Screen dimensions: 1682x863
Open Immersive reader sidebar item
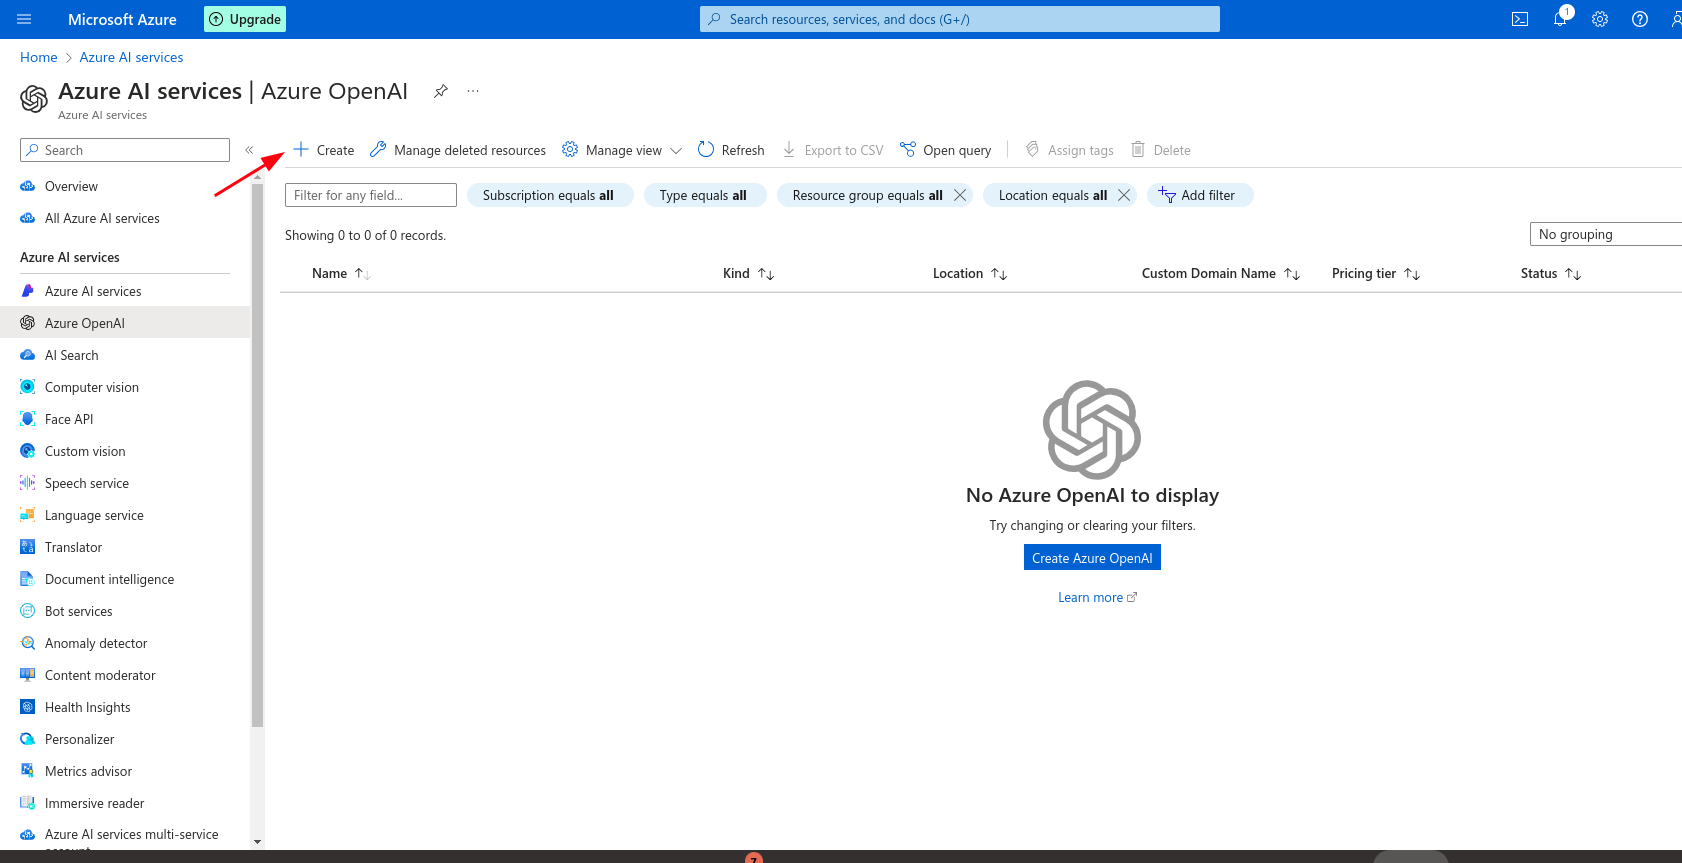125,803
